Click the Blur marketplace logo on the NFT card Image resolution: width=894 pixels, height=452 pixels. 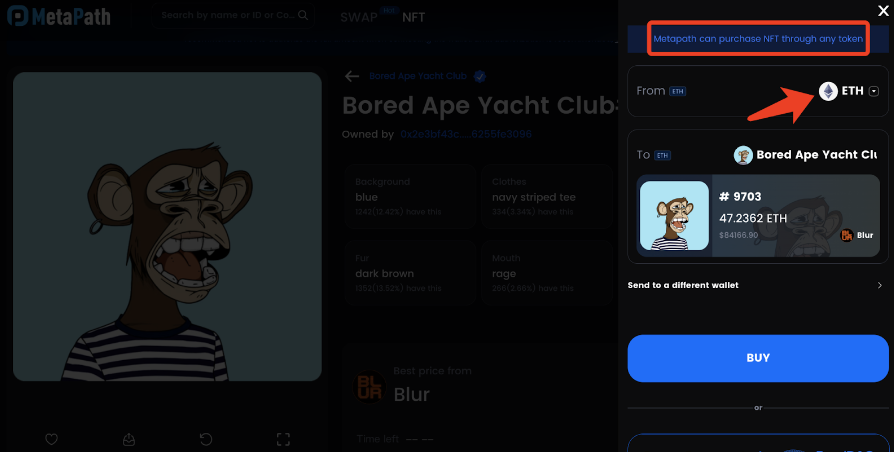846,235
